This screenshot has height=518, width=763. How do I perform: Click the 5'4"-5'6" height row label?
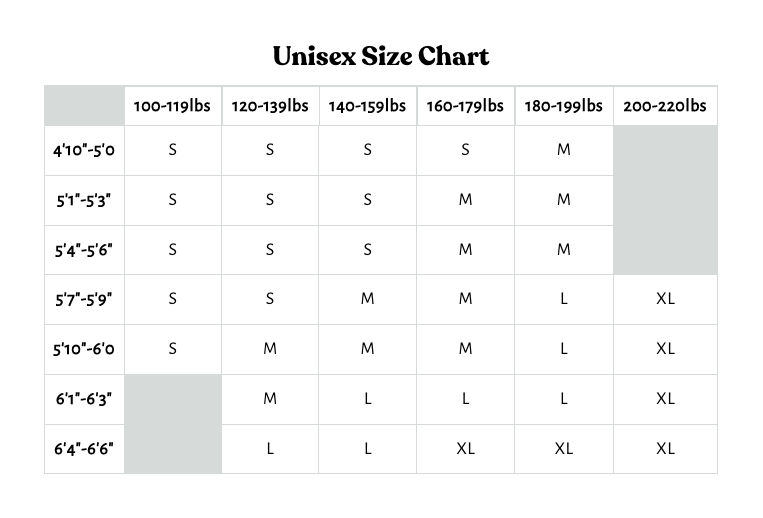(x=84, y=250)
